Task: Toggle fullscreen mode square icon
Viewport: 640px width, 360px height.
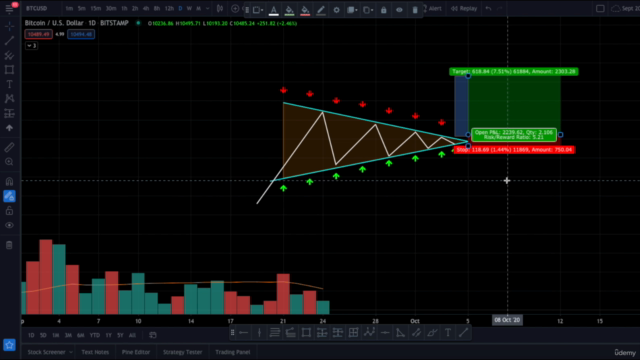Action: (600, 9)
